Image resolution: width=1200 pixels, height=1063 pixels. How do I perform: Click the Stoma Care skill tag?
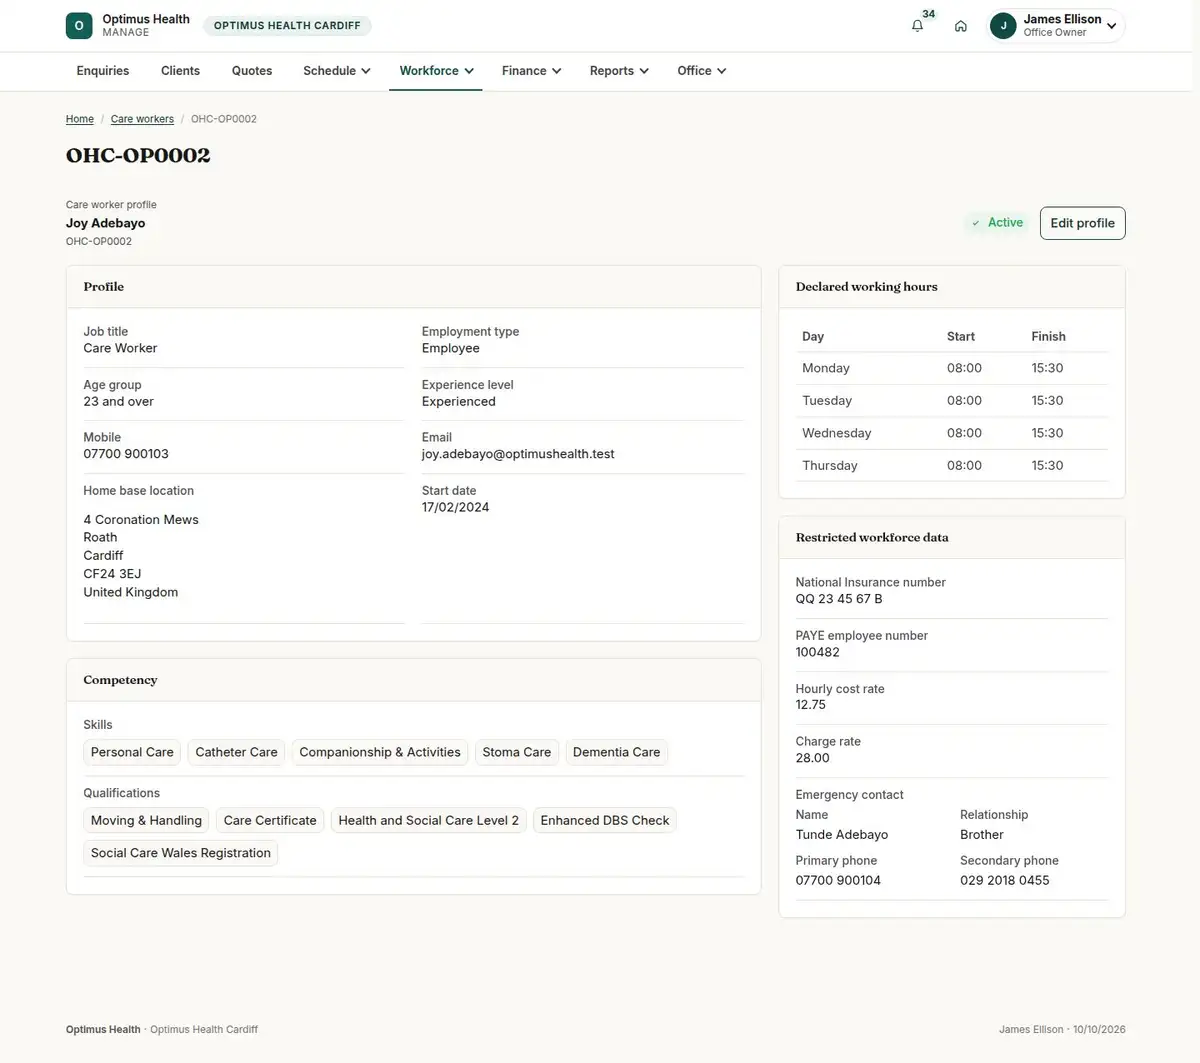coord(517,753)
